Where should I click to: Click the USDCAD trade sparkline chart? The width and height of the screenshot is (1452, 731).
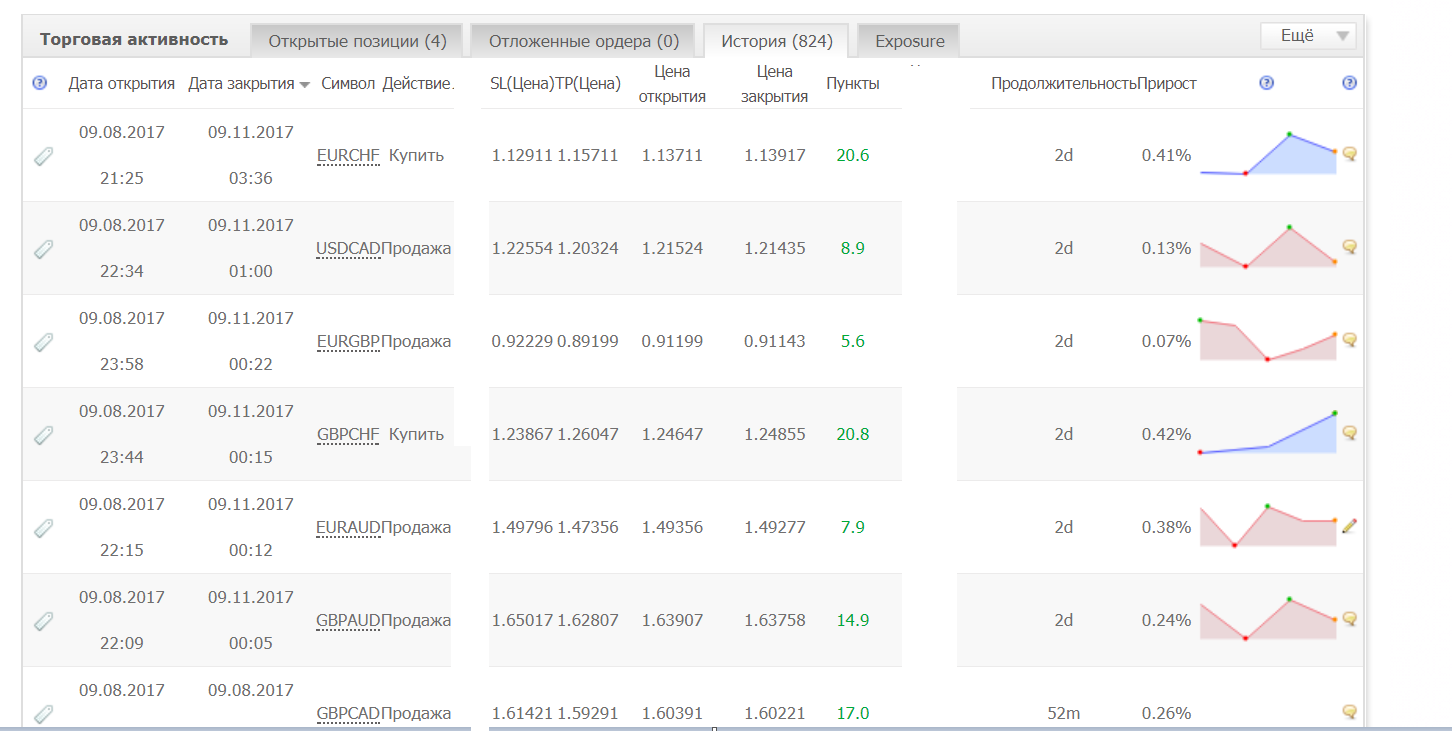tap(1268, 247)
